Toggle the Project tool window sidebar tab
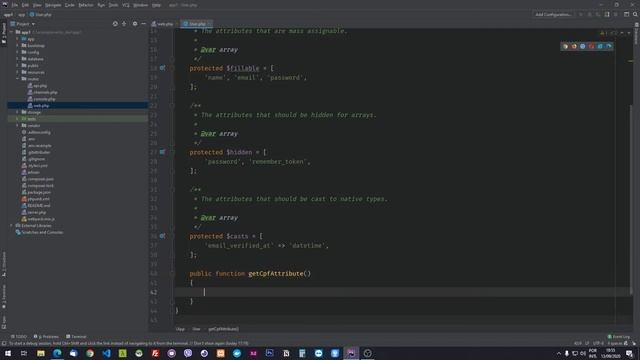The image size is (640, 360). click(x=4, y=34)
